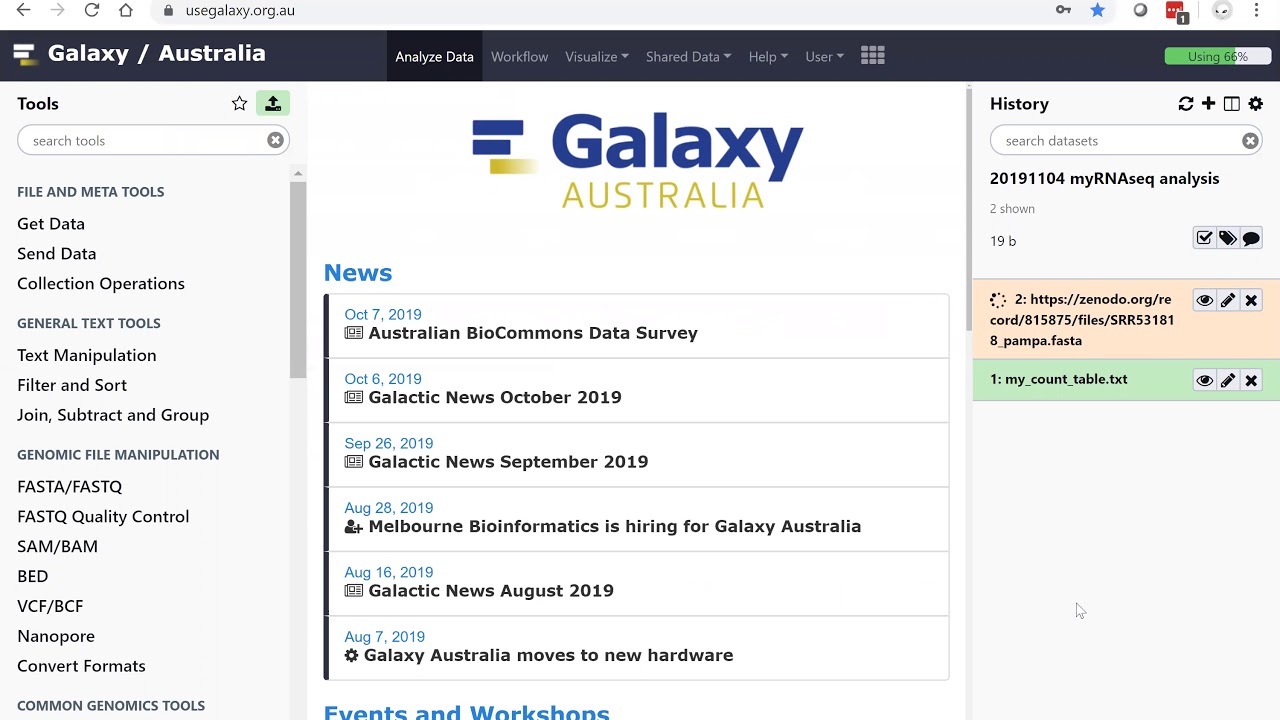Expand Join, Subtract and Group tools

click(x=113, y=415)
